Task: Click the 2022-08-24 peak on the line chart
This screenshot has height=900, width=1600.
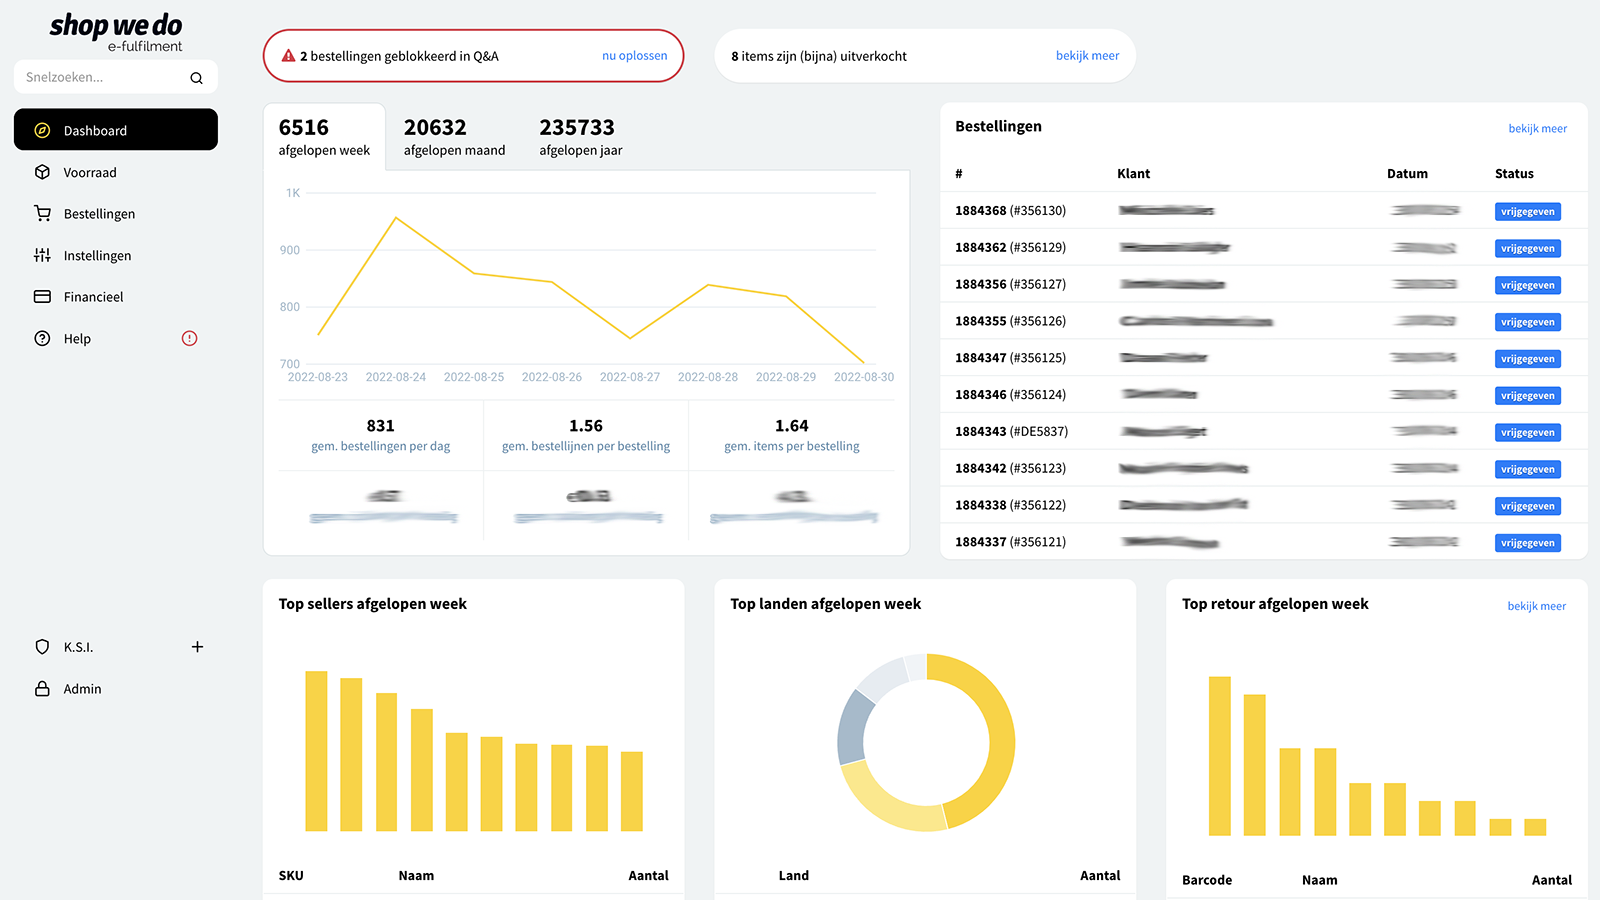Action: 396,218
